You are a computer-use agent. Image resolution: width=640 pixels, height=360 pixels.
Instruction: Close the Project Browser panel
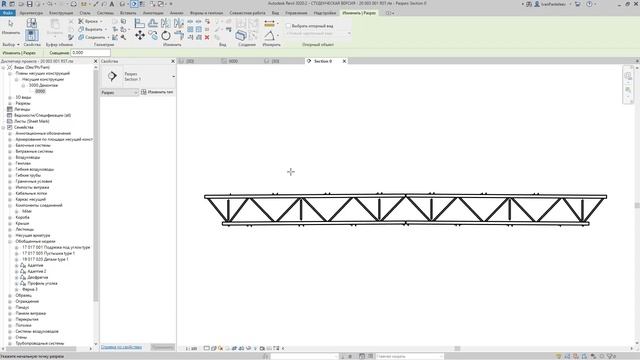pos(96,61)
